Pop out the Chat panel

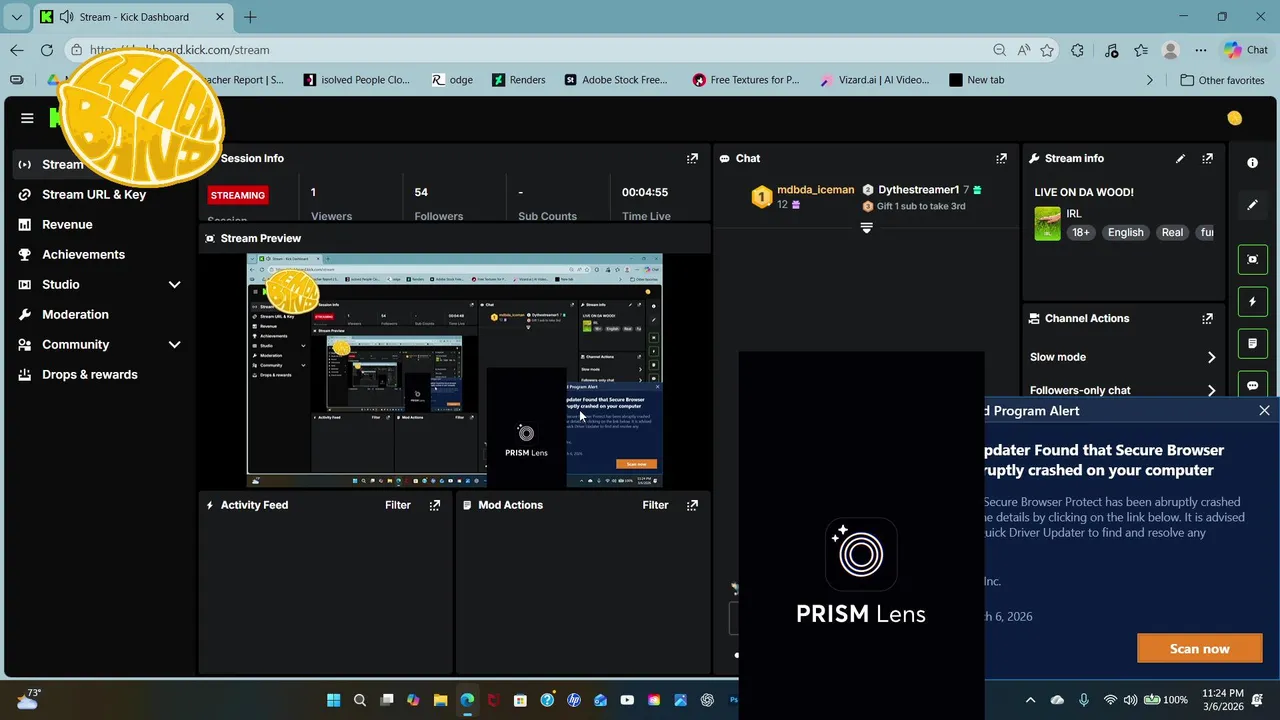point(1001,158)
